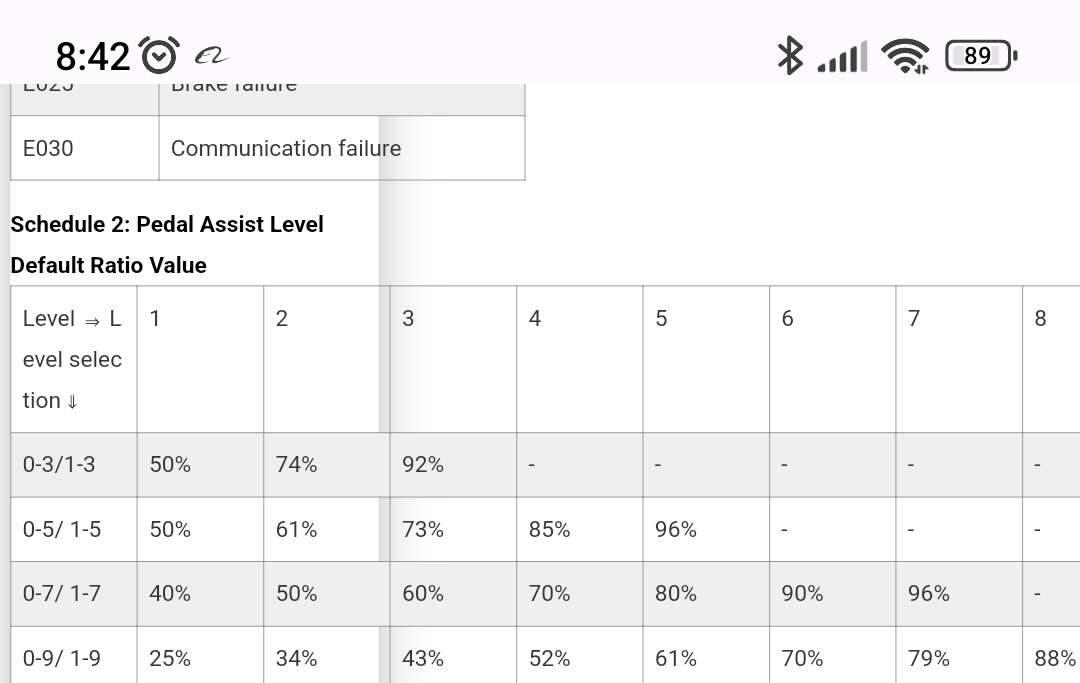Screen dimensions: 1080x683
Task: Tap the Default Ratio Value heading
Action: pos(108,266)
